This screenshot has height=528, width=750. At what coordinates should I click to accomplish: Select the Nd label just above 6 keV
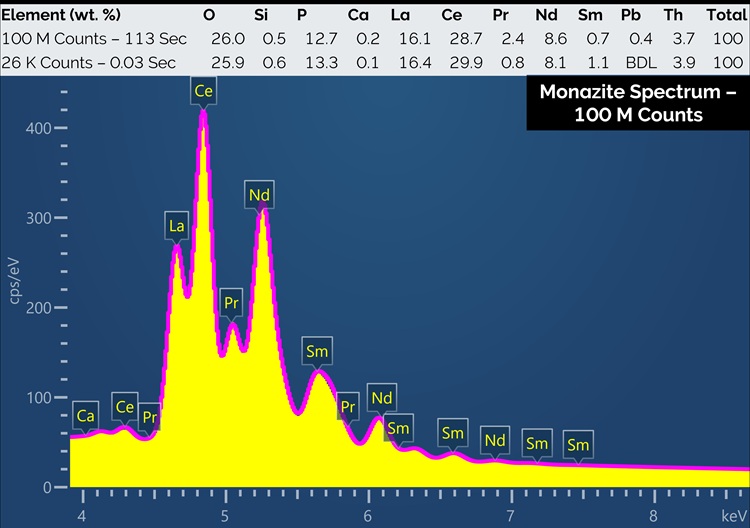(x=381, y=398)
